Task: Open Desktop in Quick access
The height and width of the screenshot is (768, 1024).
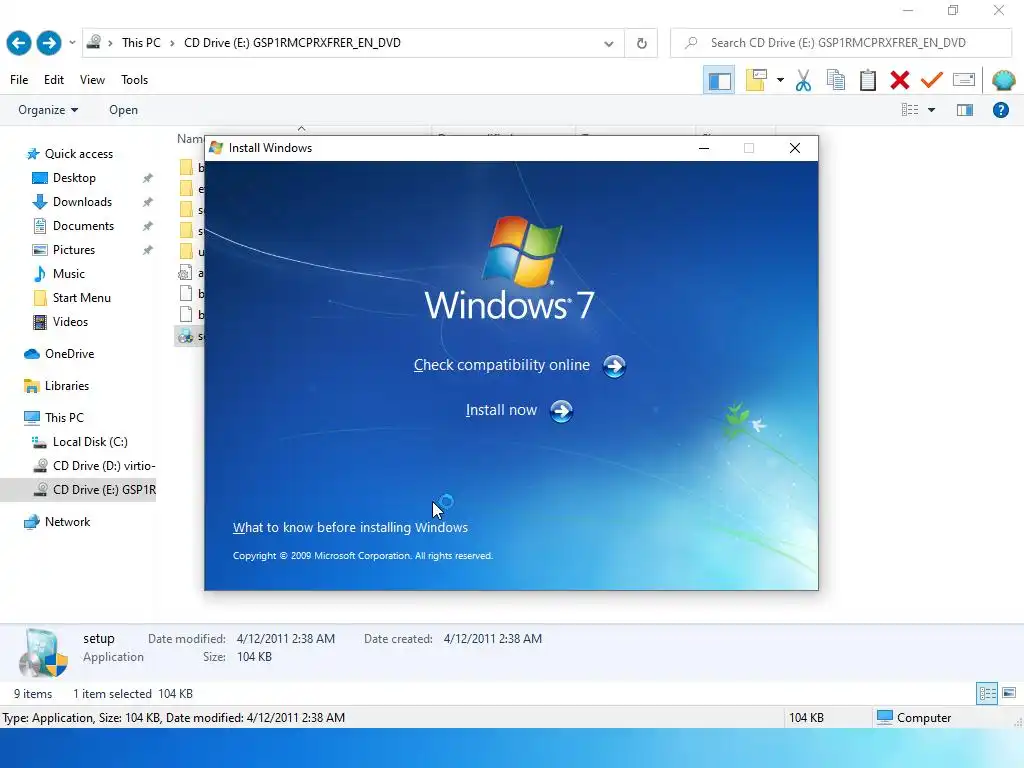Action: pos(74,178)
